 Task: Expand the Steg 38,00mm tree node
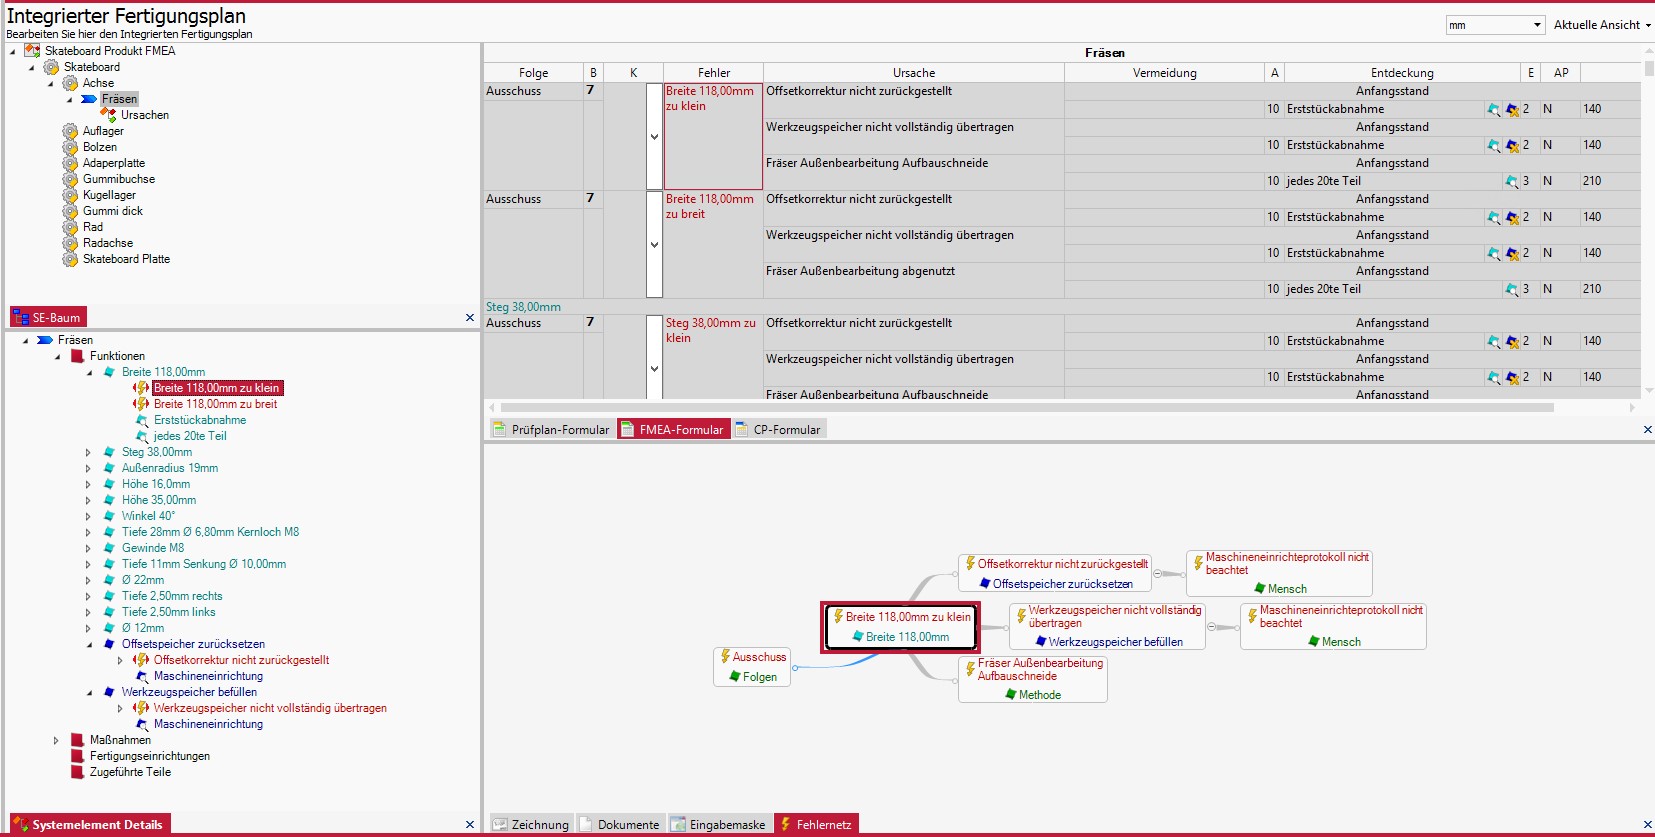point(89,452)
